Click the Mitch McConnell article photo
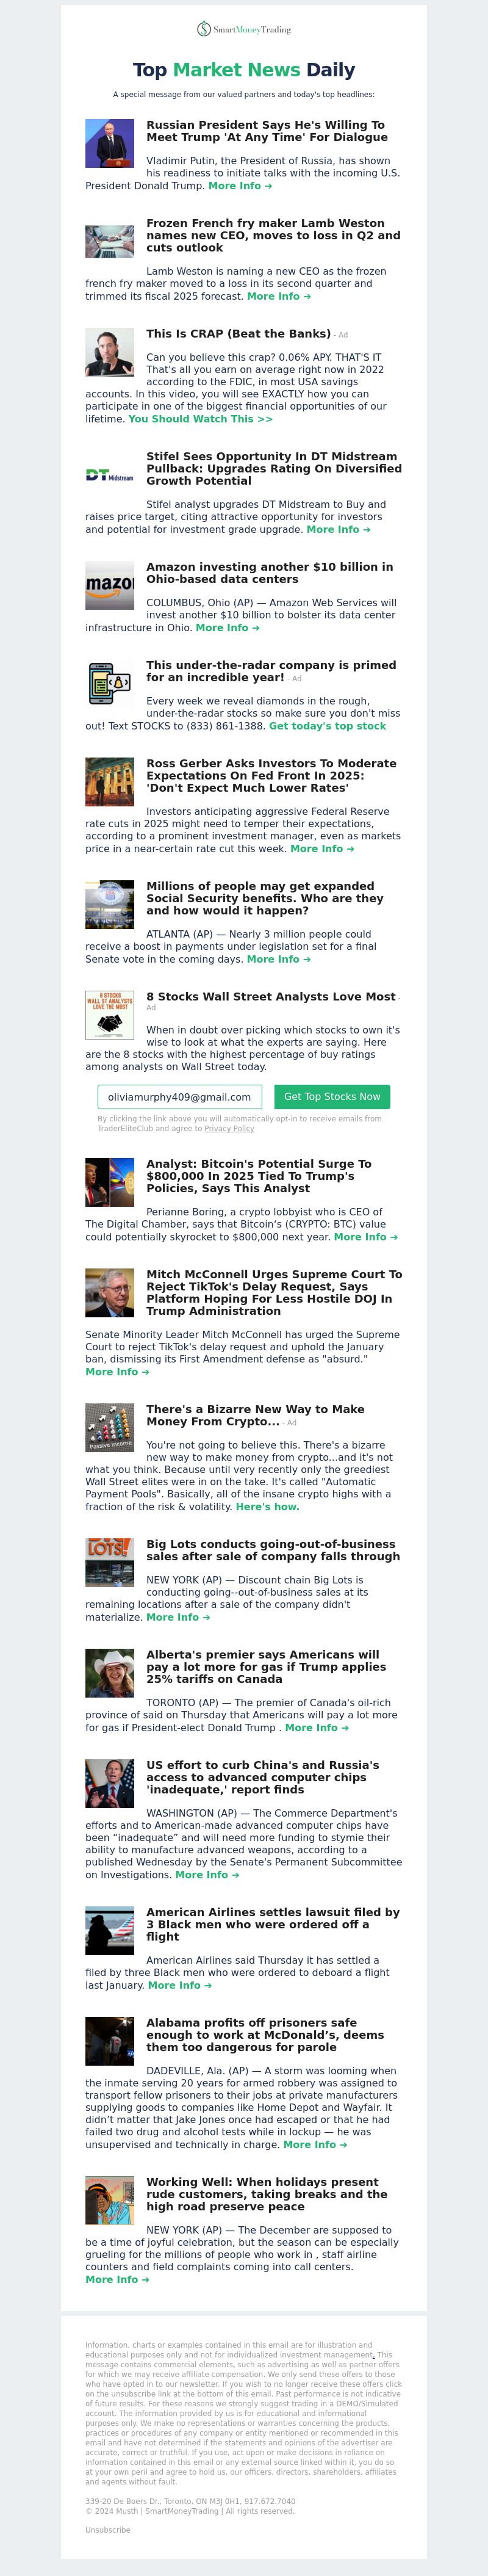Screen dimensions: 488x2576 (110, 1294)
